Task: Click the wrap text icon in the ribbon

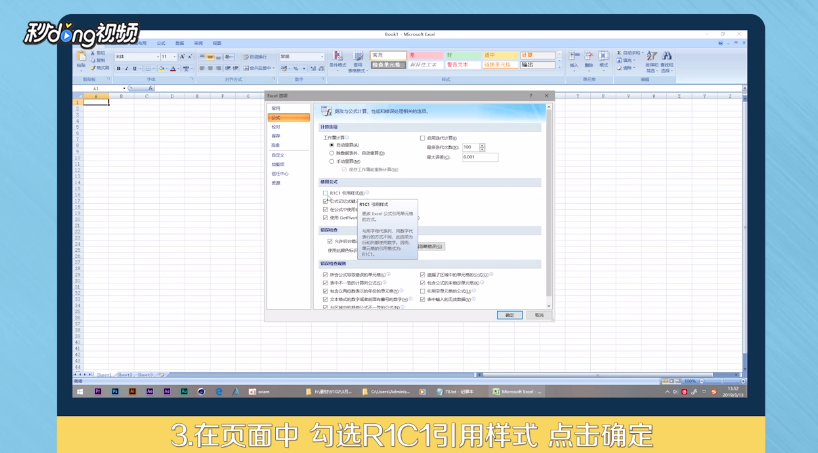Action: (x=246, y=56)
